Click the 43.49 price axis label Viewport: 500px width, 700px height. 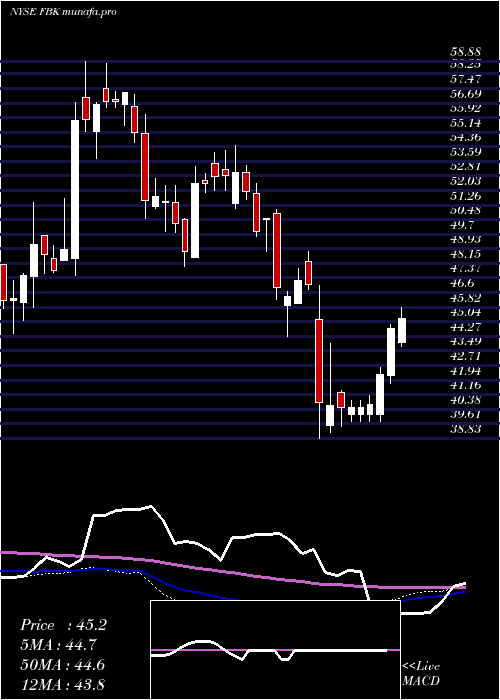tap(465, 341)
